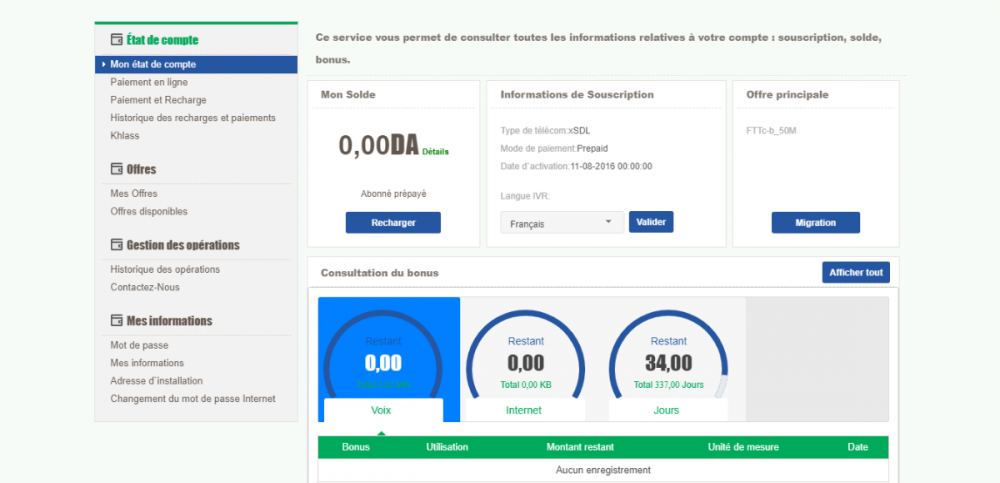Open Paiement en ligne in sidebar
This screenshot has width=1000, height=483.
pos(149,82)
